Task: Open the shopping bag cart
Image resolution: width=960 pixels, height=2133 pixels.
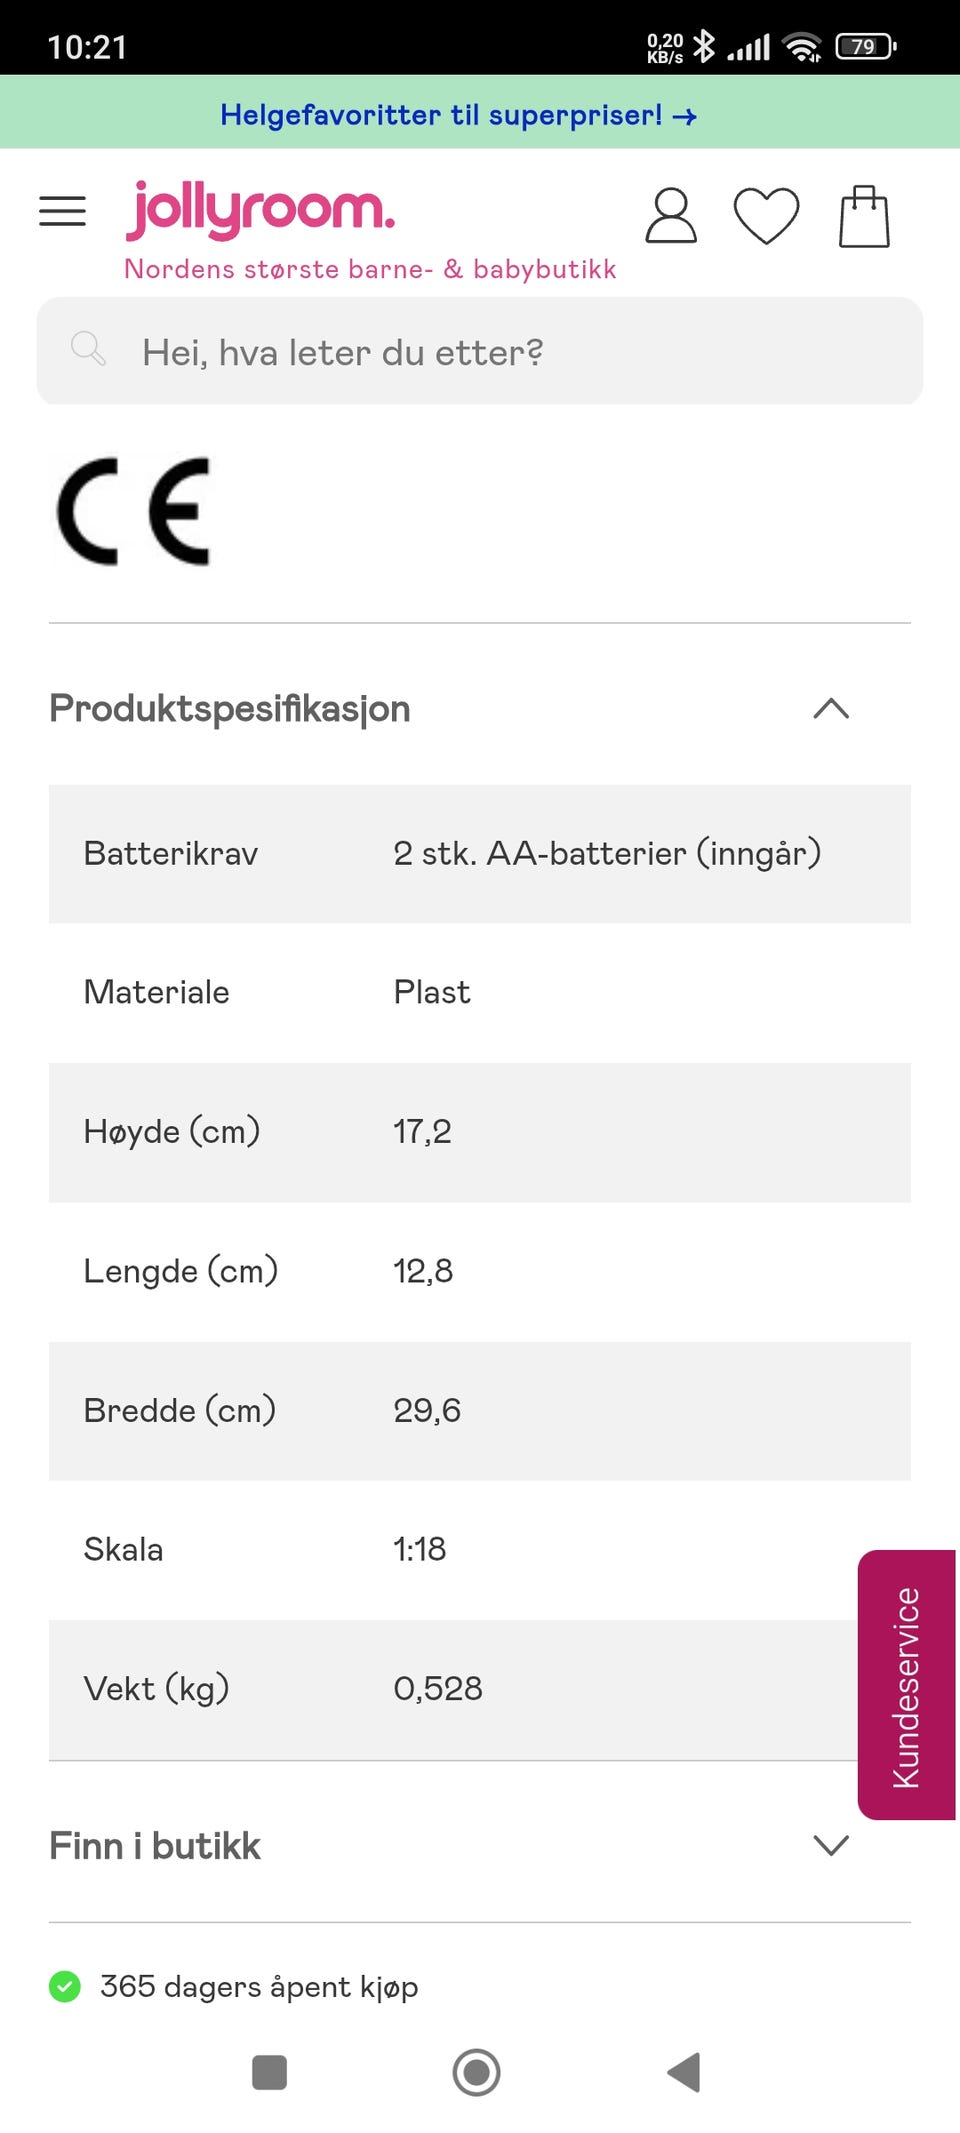Action: [864, 216]
